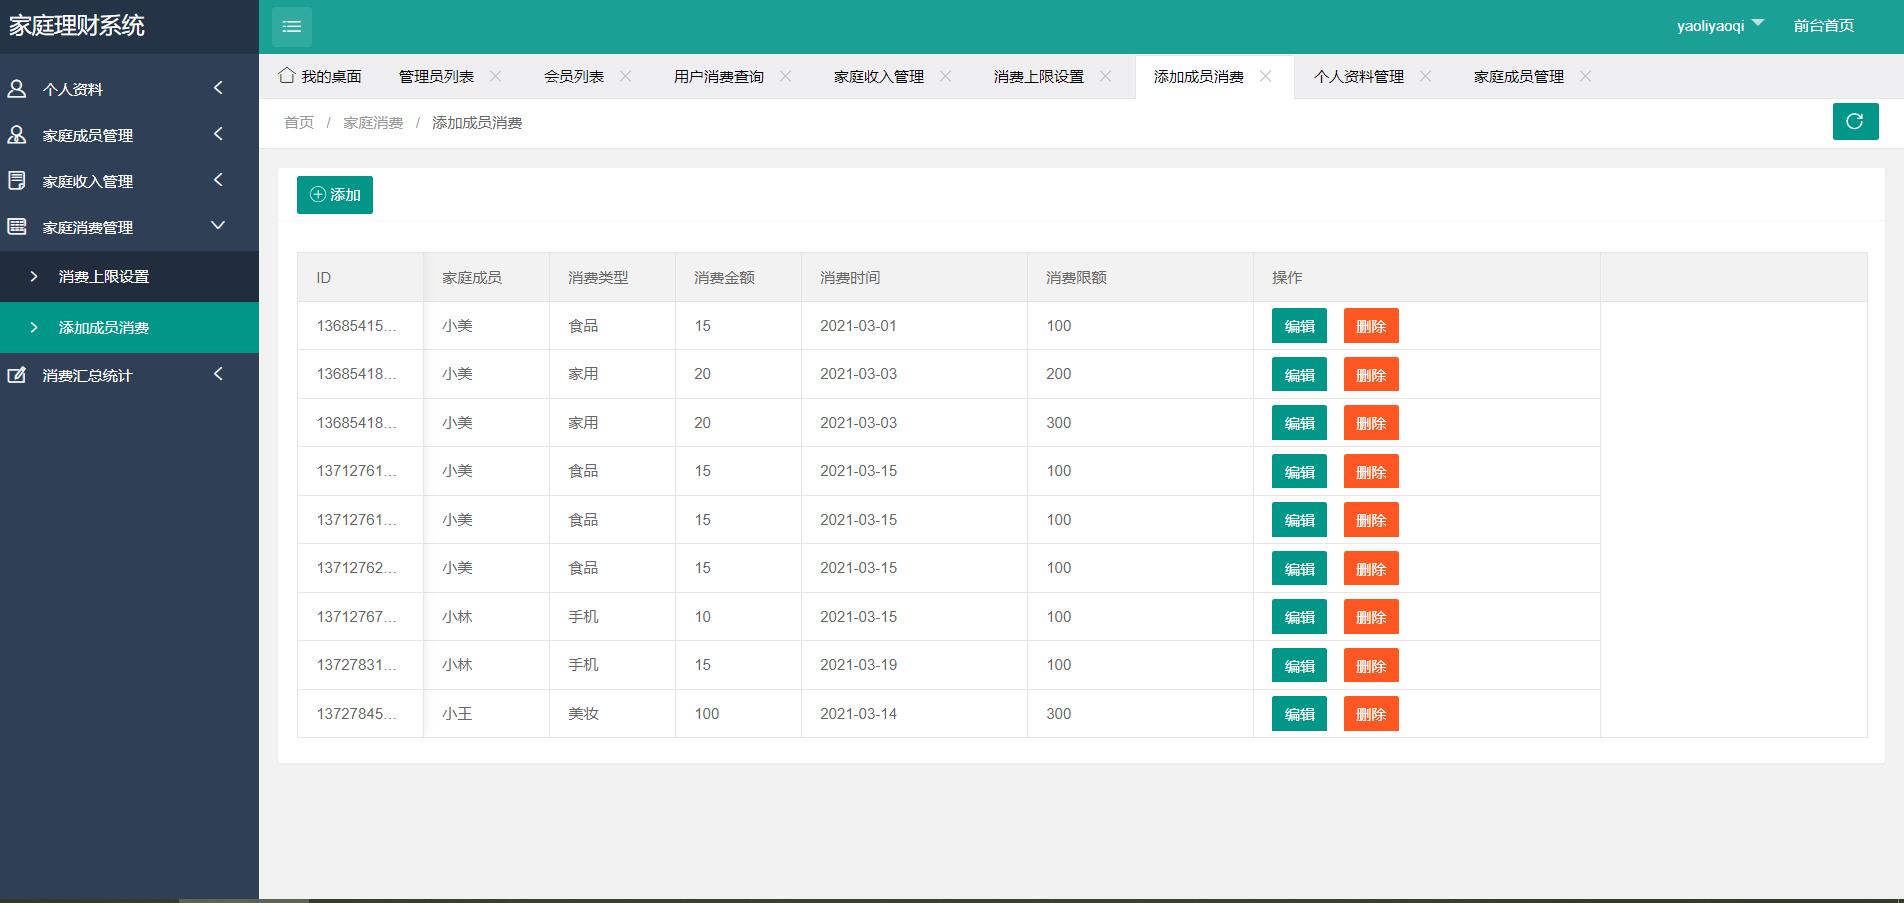Close the 个人资料管理 tab
The width and height of the screenshot is (1904, 903).
[x=1425, y=76]
